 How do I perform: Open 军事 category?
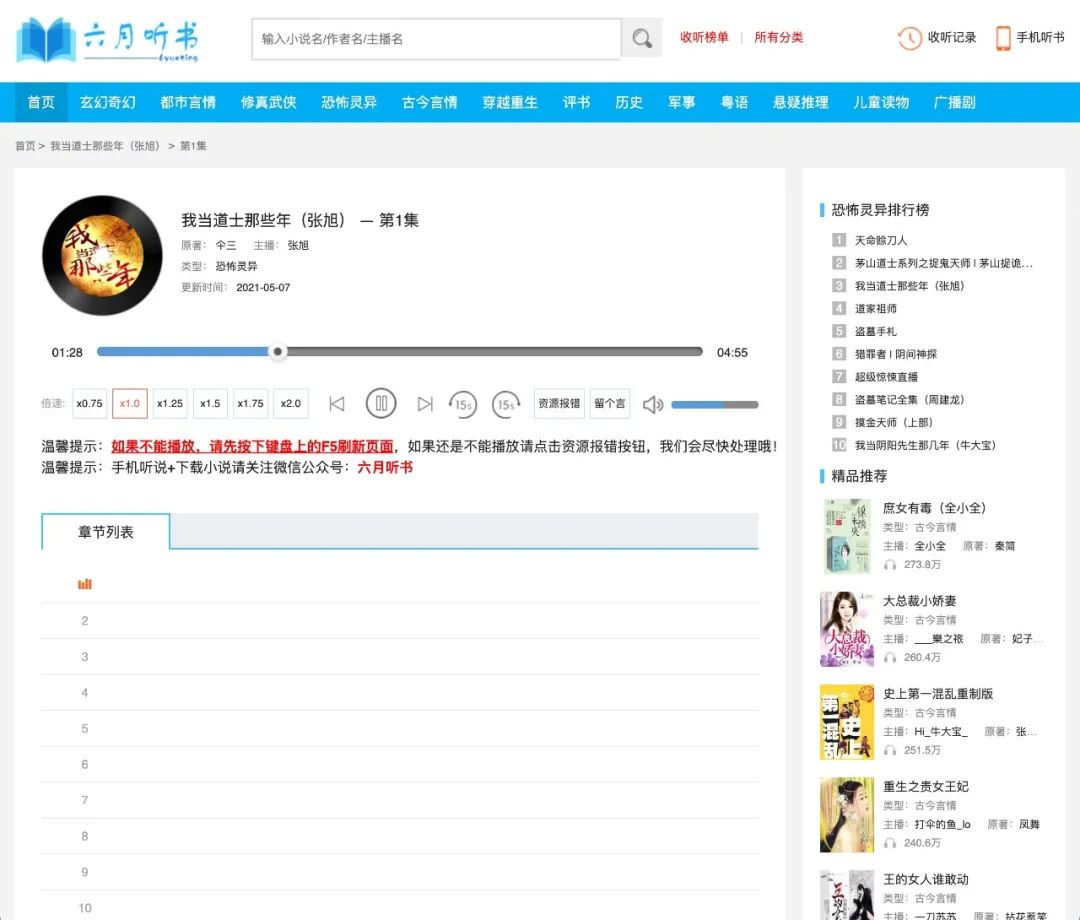(681, 103)
